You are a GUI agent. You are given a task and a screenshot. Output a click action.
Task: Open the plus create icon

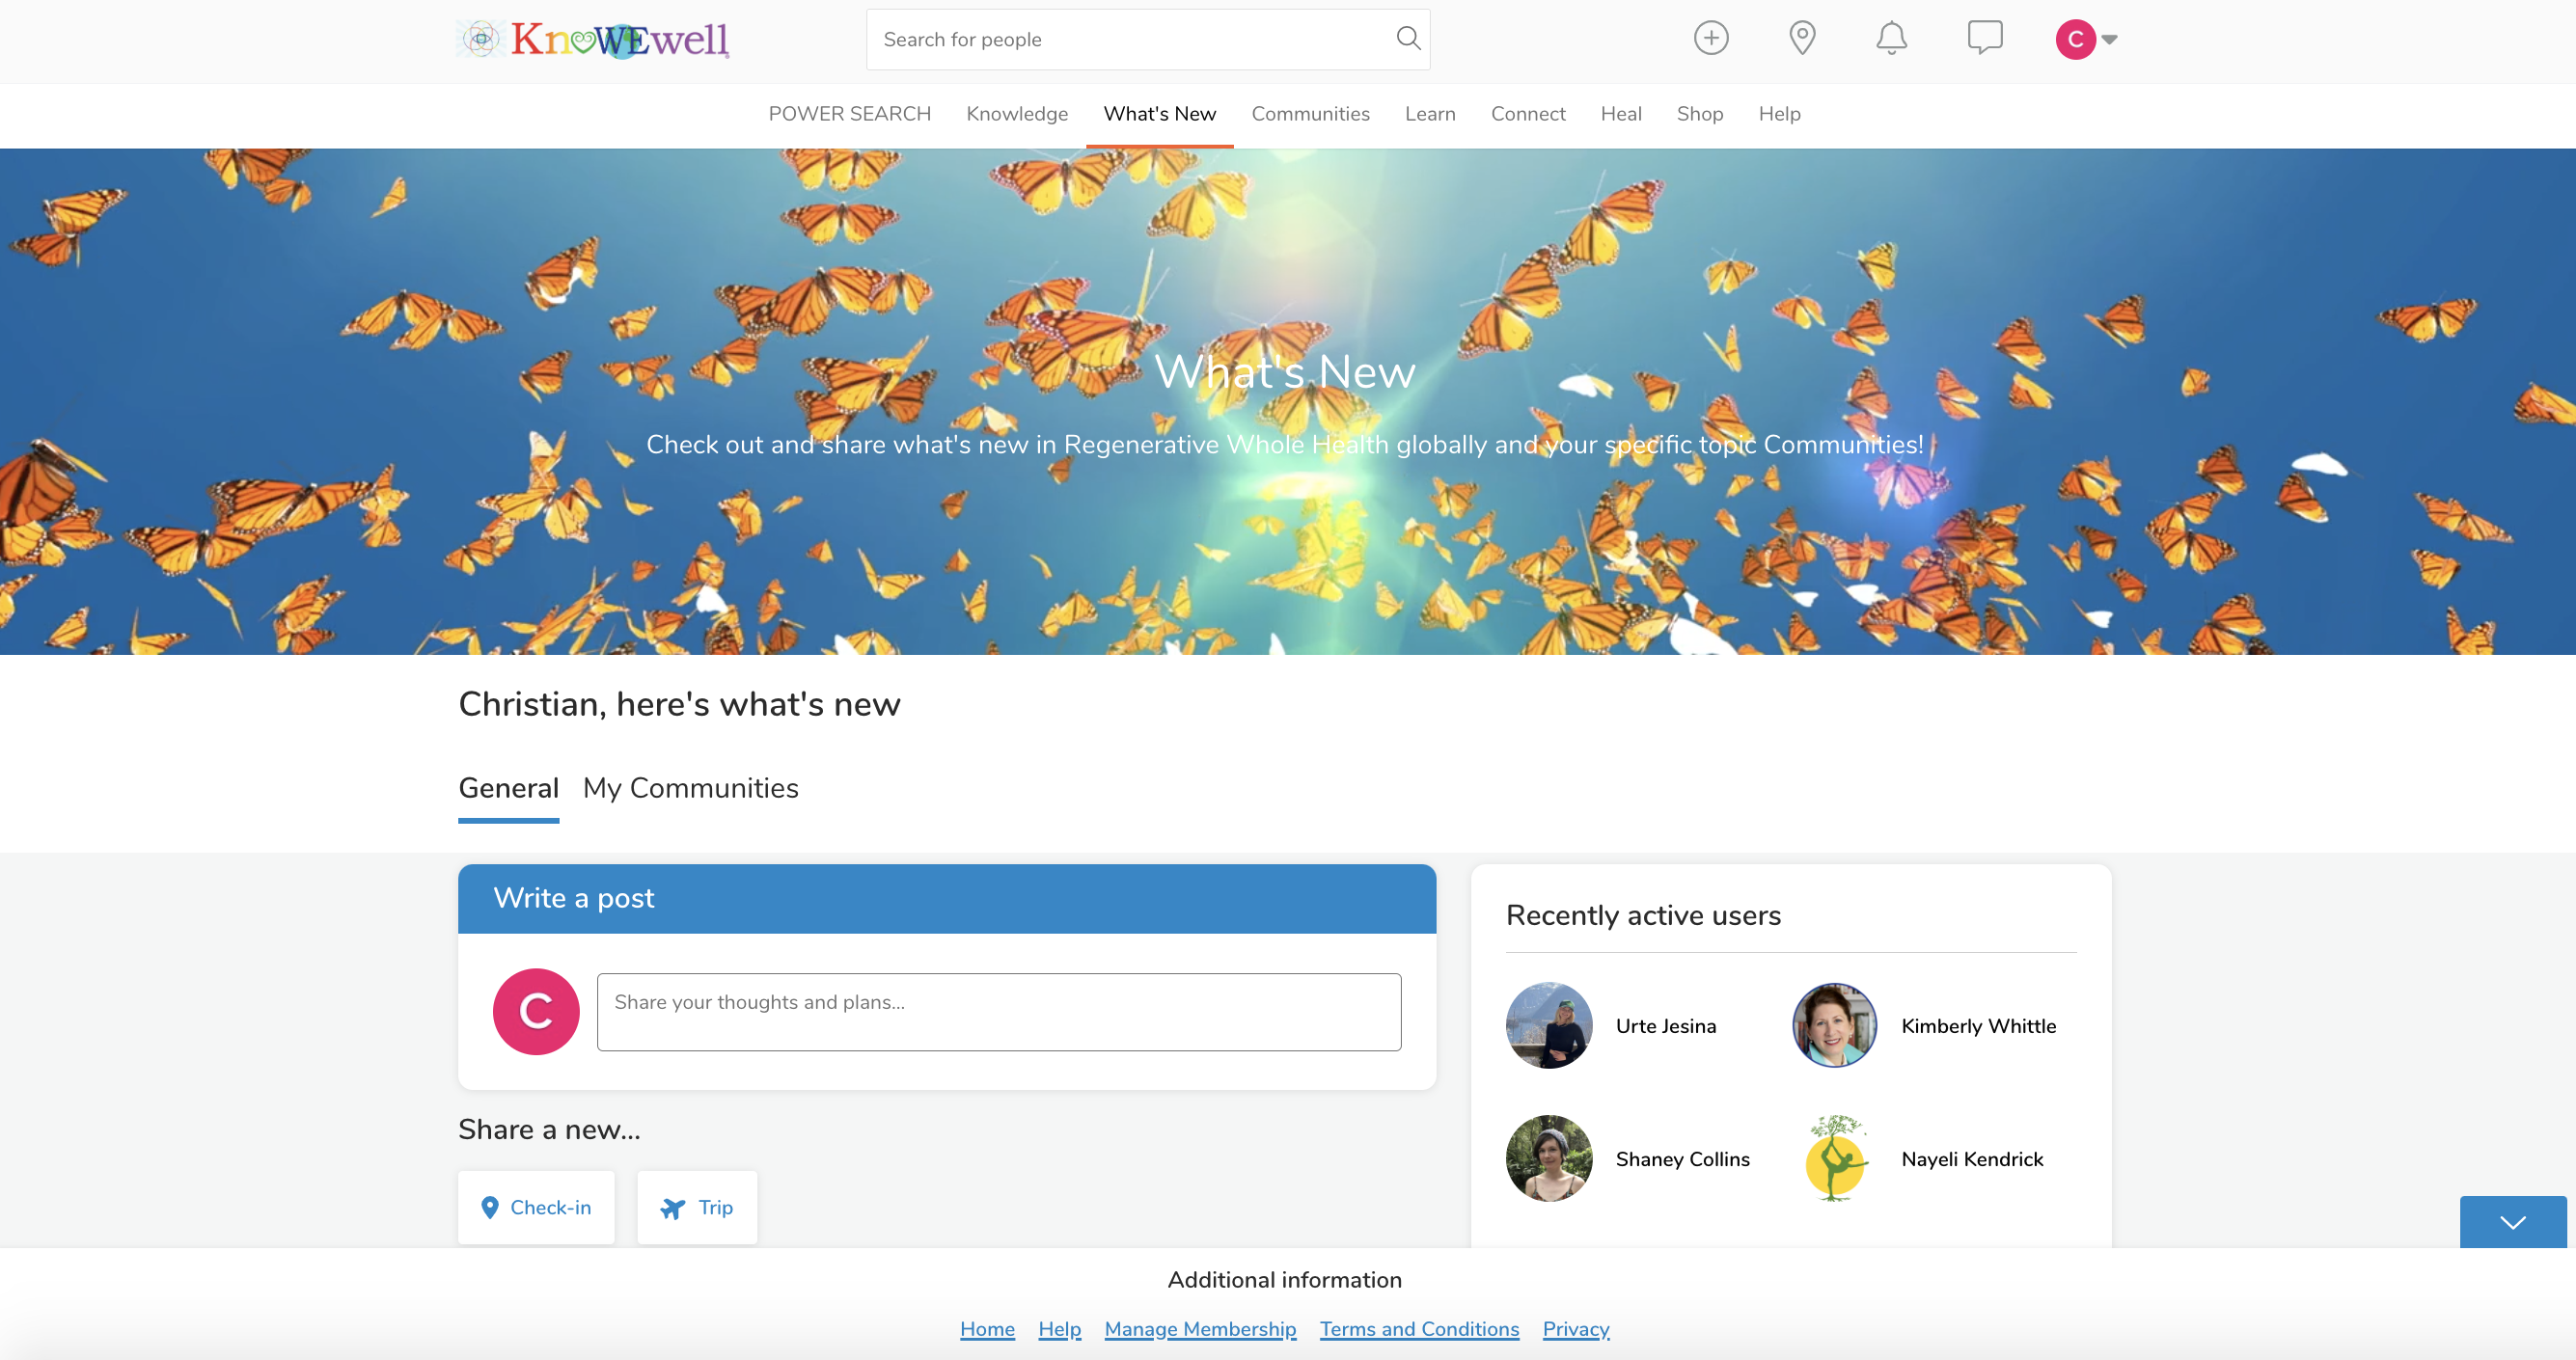coord(1711,39)
